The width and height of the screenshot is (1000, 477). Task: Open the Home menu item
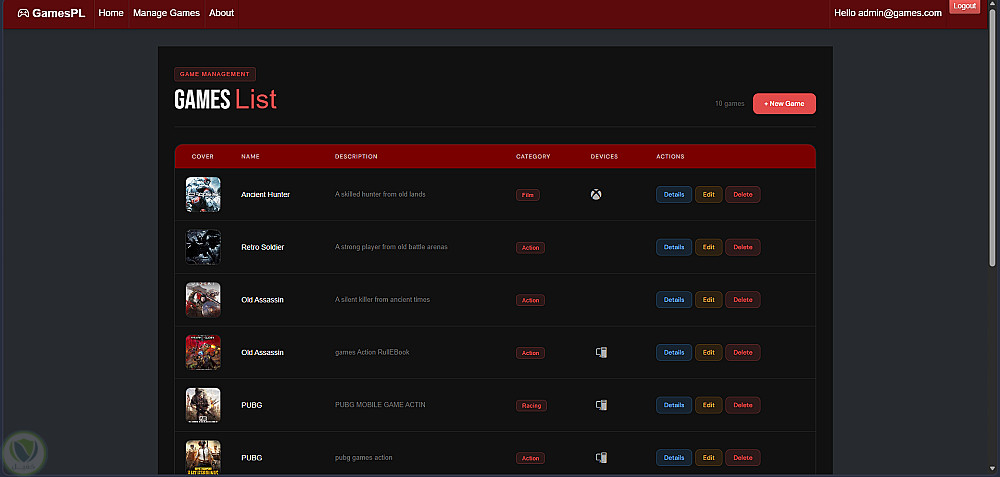(111, 13)
